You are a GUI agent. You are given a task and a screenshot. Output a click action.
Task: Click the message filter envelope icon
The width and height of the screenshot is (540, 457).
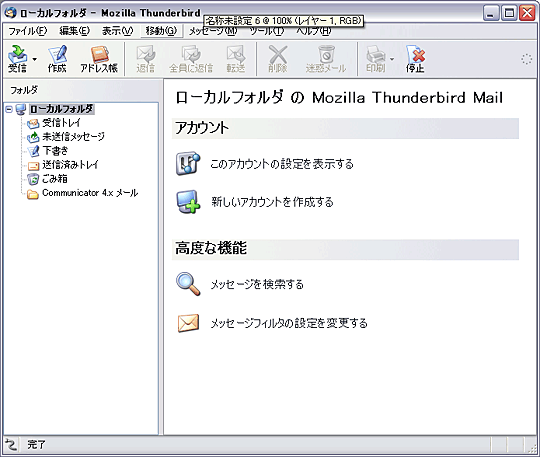pos(188,323)
